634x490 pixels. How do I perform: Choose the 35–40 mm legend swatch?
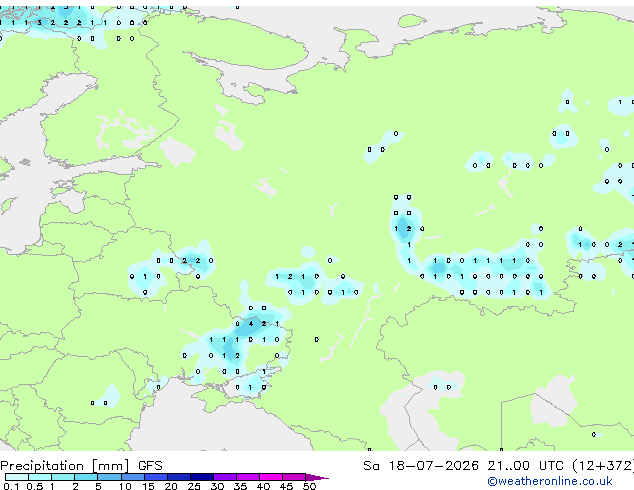coord(248,477)
